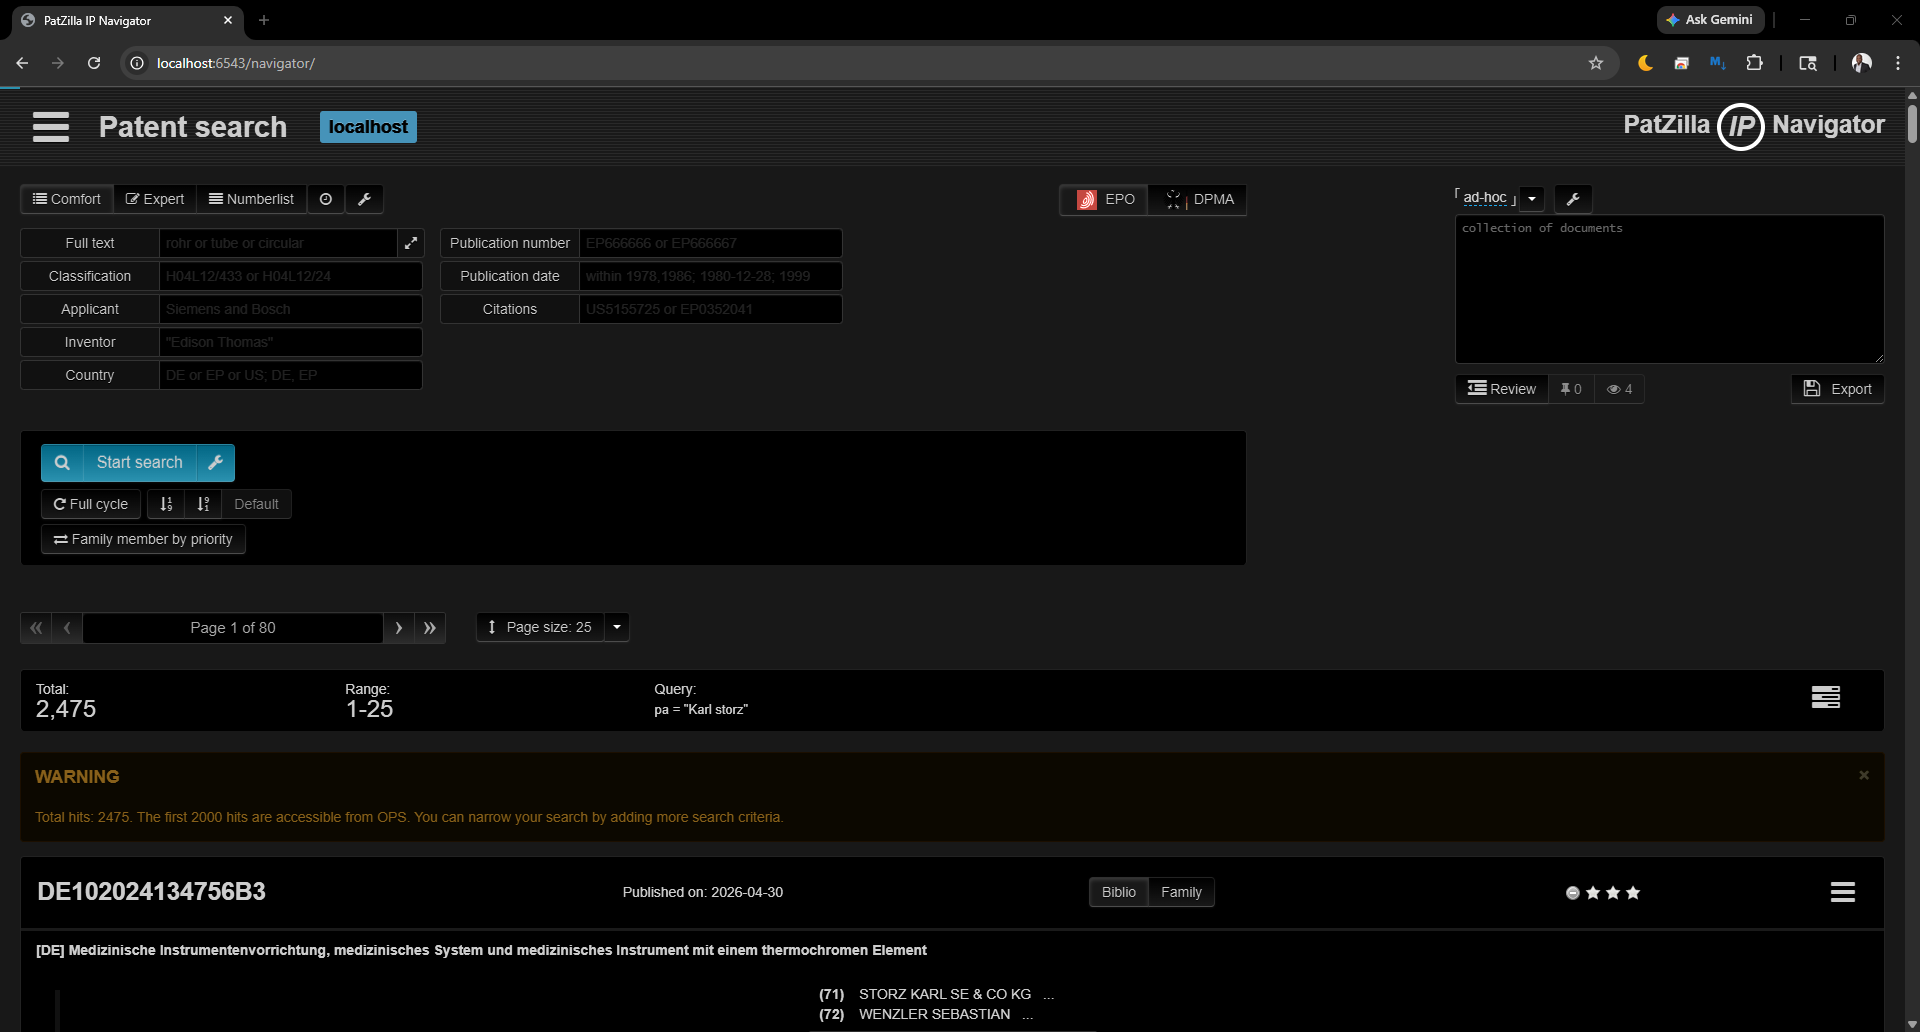Select EPO datasource
The image size is (1920, 1032).
coord(1105,199)
